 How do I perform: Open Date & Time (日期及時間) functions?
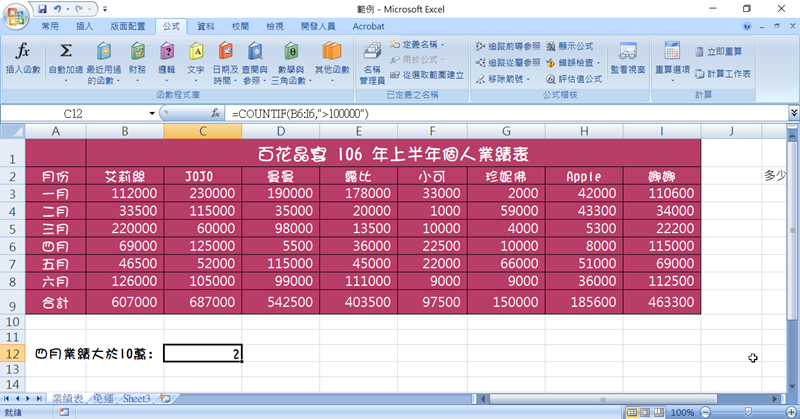point(225,63)
